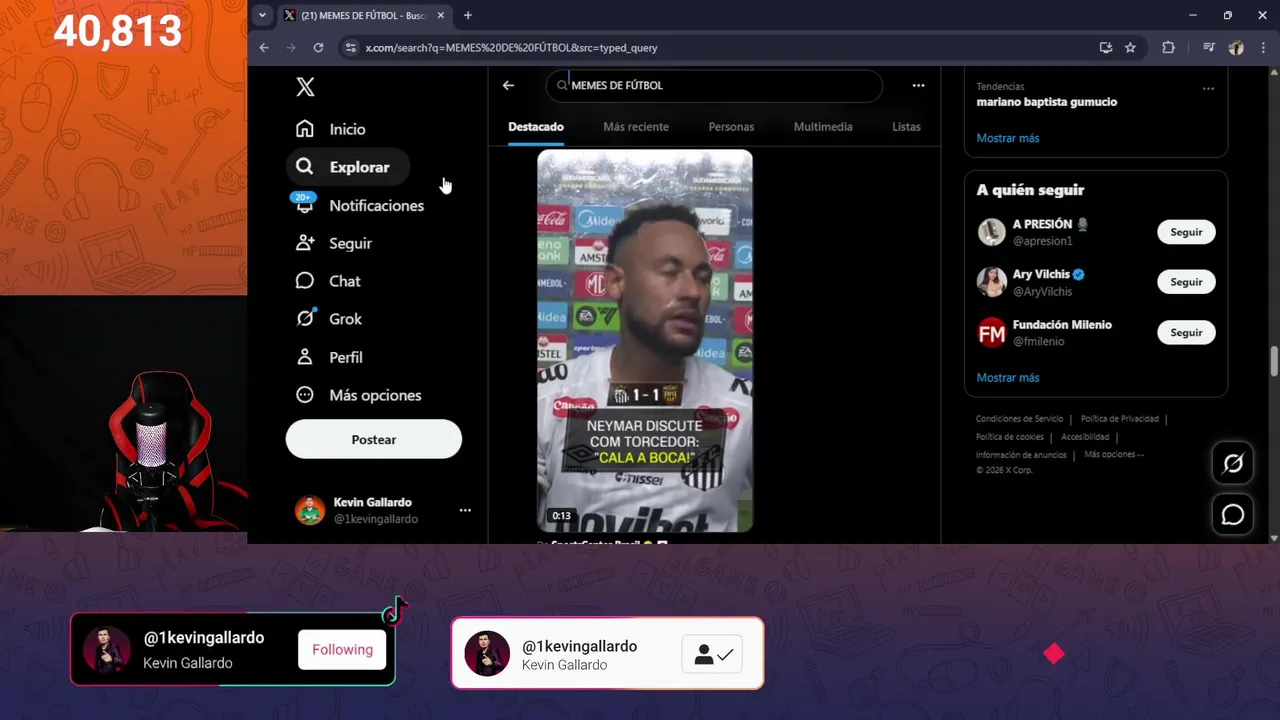Open Ary Vilchis profile avatar

click(991, 282)
